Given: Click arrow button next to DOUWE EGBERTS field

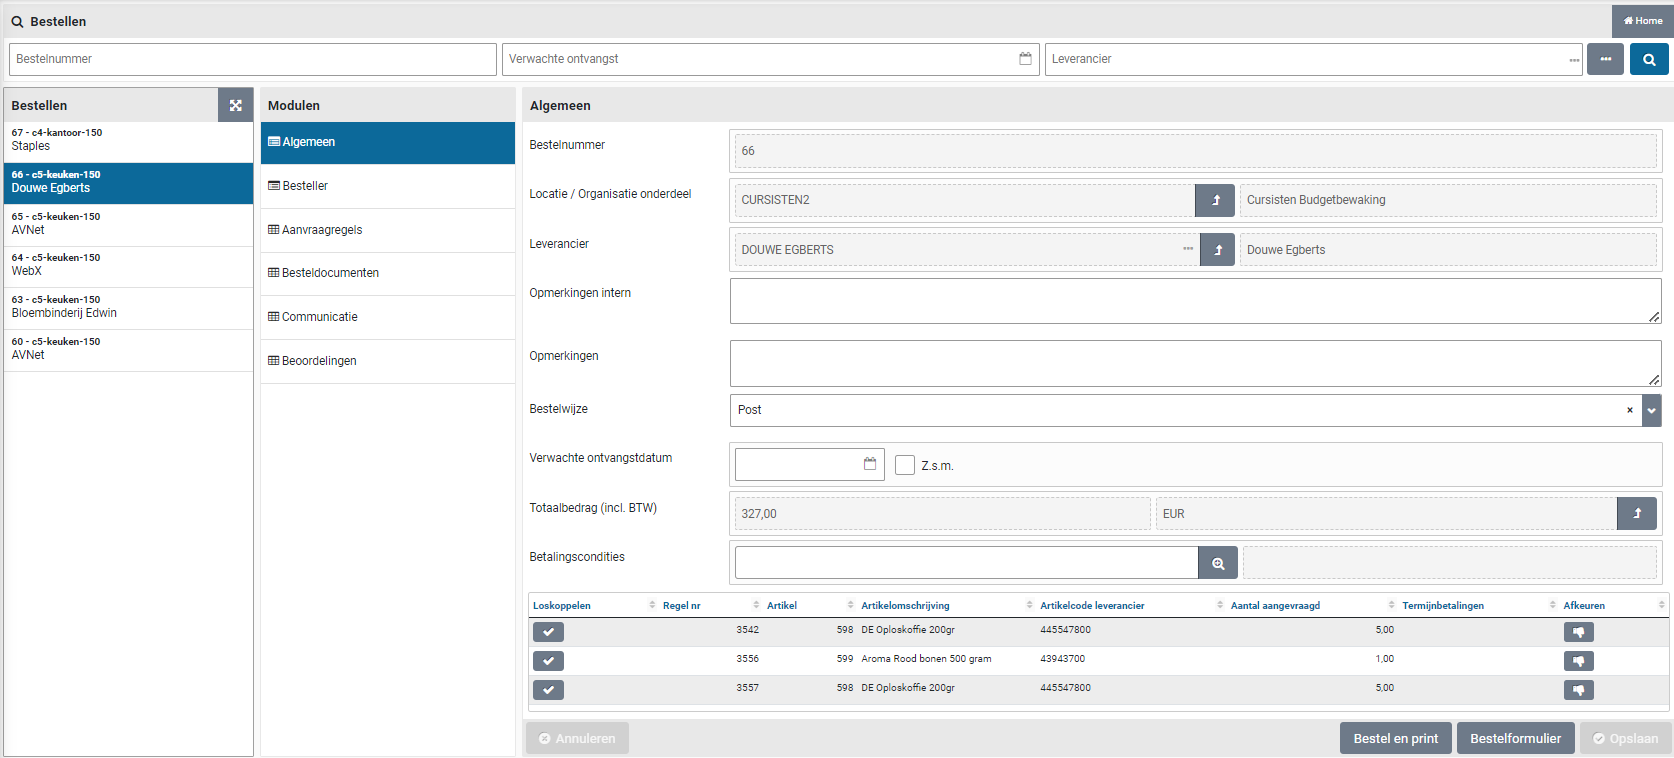Looking at the screenshot, I should [1217, 250].
